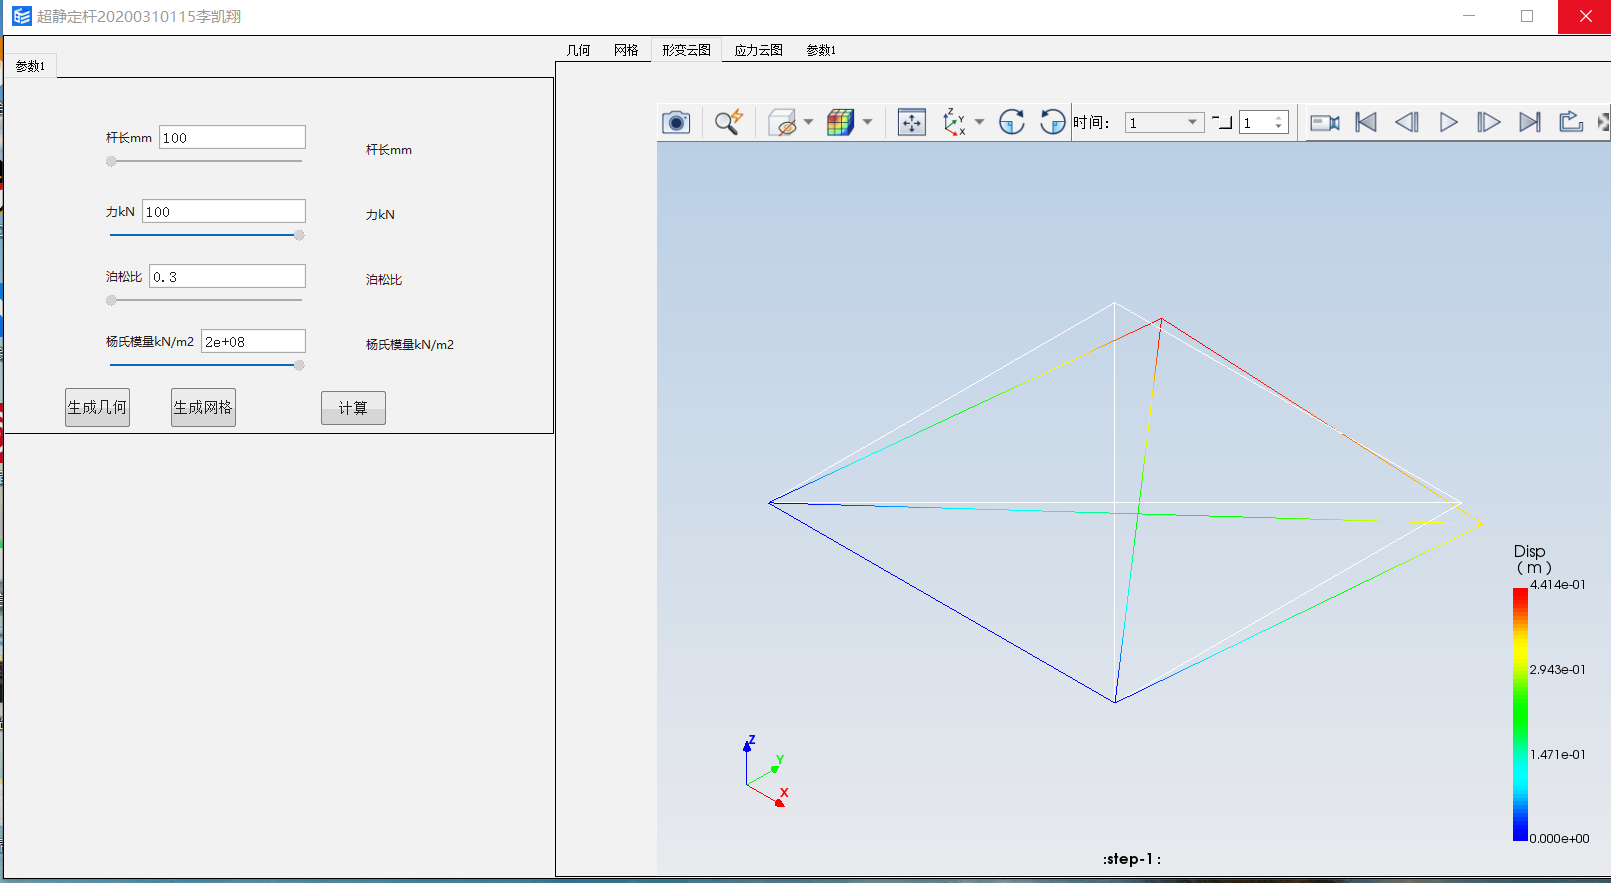
Task: Expand the visibility cube dropdown arrow
Action: click(x=808, y=122)
